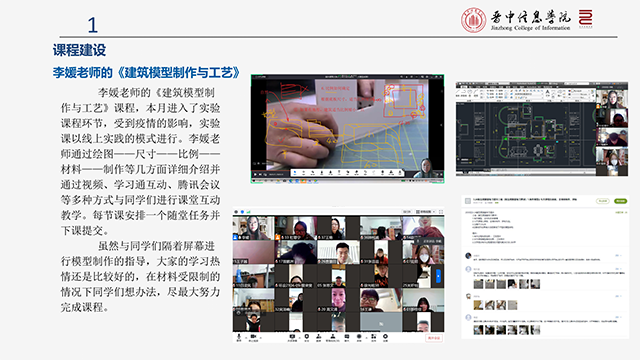Click meeting info icon at meeting window top-left
The height and width of the screenshot is (360, 640).
[x=236, y=212]
